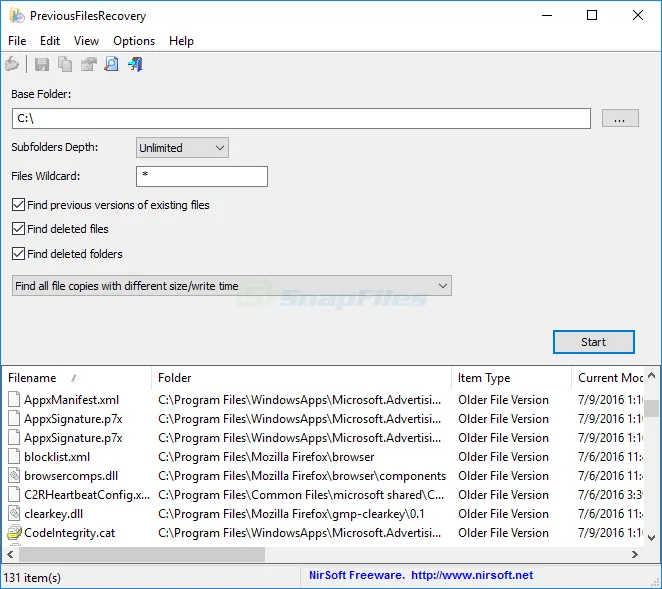Viewport: 662px width, 589px height.
Task: Click the PreviousFilesRecovery title bar app icon
Action: [17, 16]
